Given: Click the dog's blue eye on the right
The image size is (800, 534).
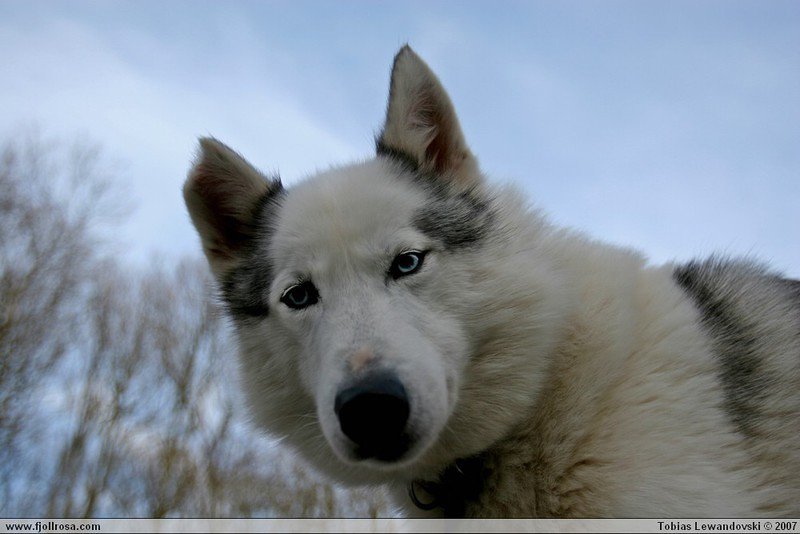Looking at the screenshot, I should click(406, 263).
